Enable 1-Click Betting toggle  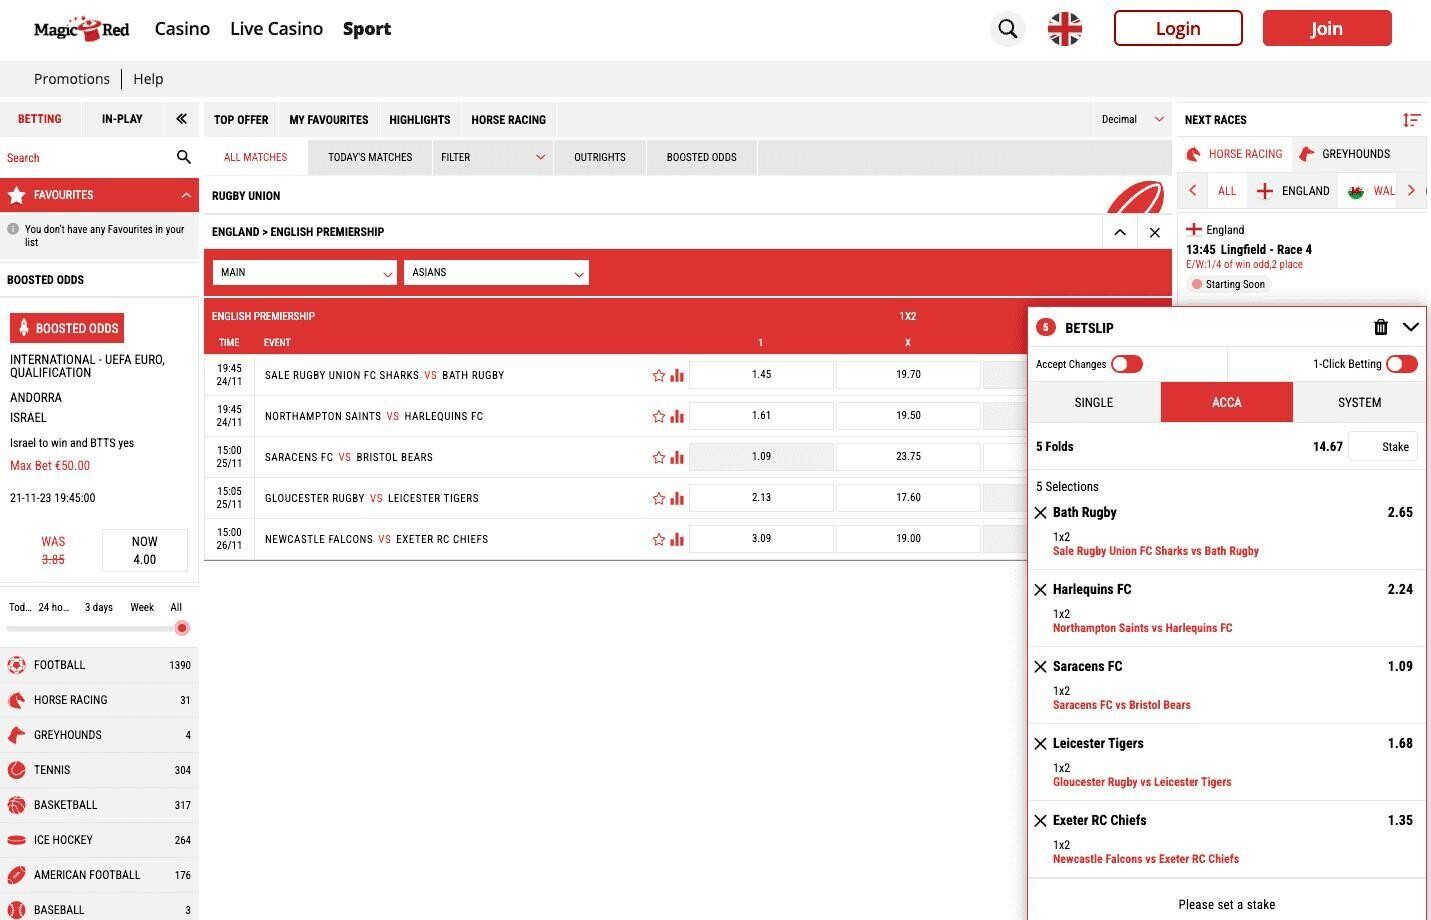1402,364
